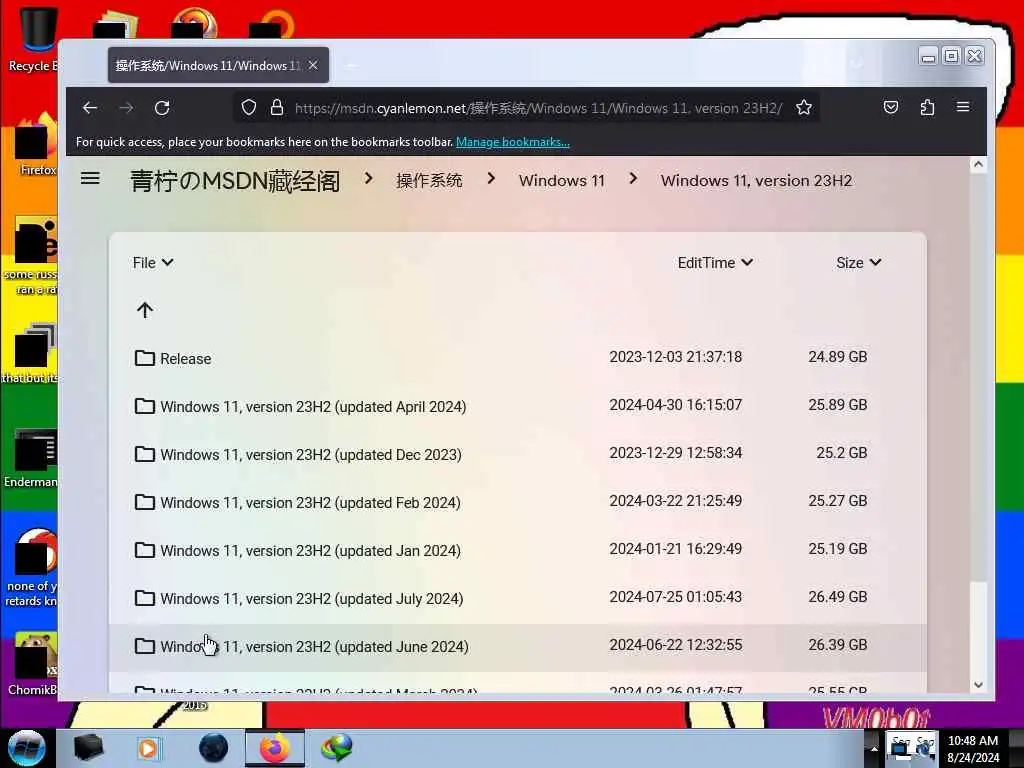Reload the page with the refresh icon
Image resolution: width=1024 pixels, height=768 pixels.
[x=162, y=108]
